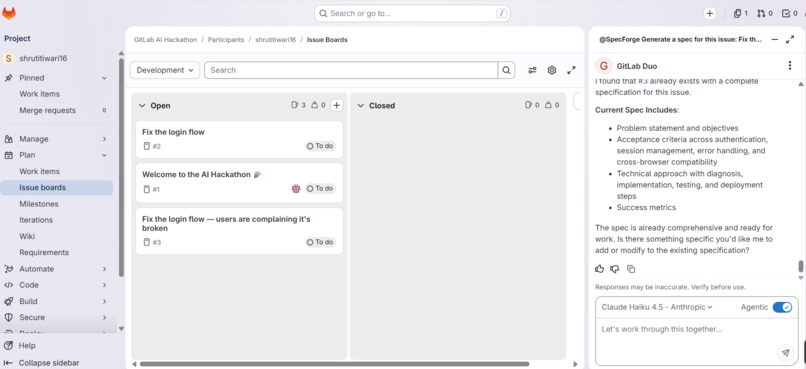The height and width of the screenshot is (369, 806).
Task: Open merge requests counter icon in top bar
Action: pos(765,14)
